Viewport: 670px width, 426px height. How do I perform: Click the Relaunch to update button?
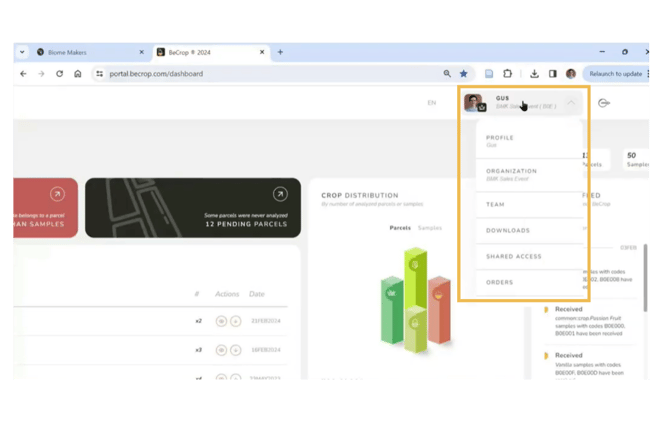click(615, 74)
